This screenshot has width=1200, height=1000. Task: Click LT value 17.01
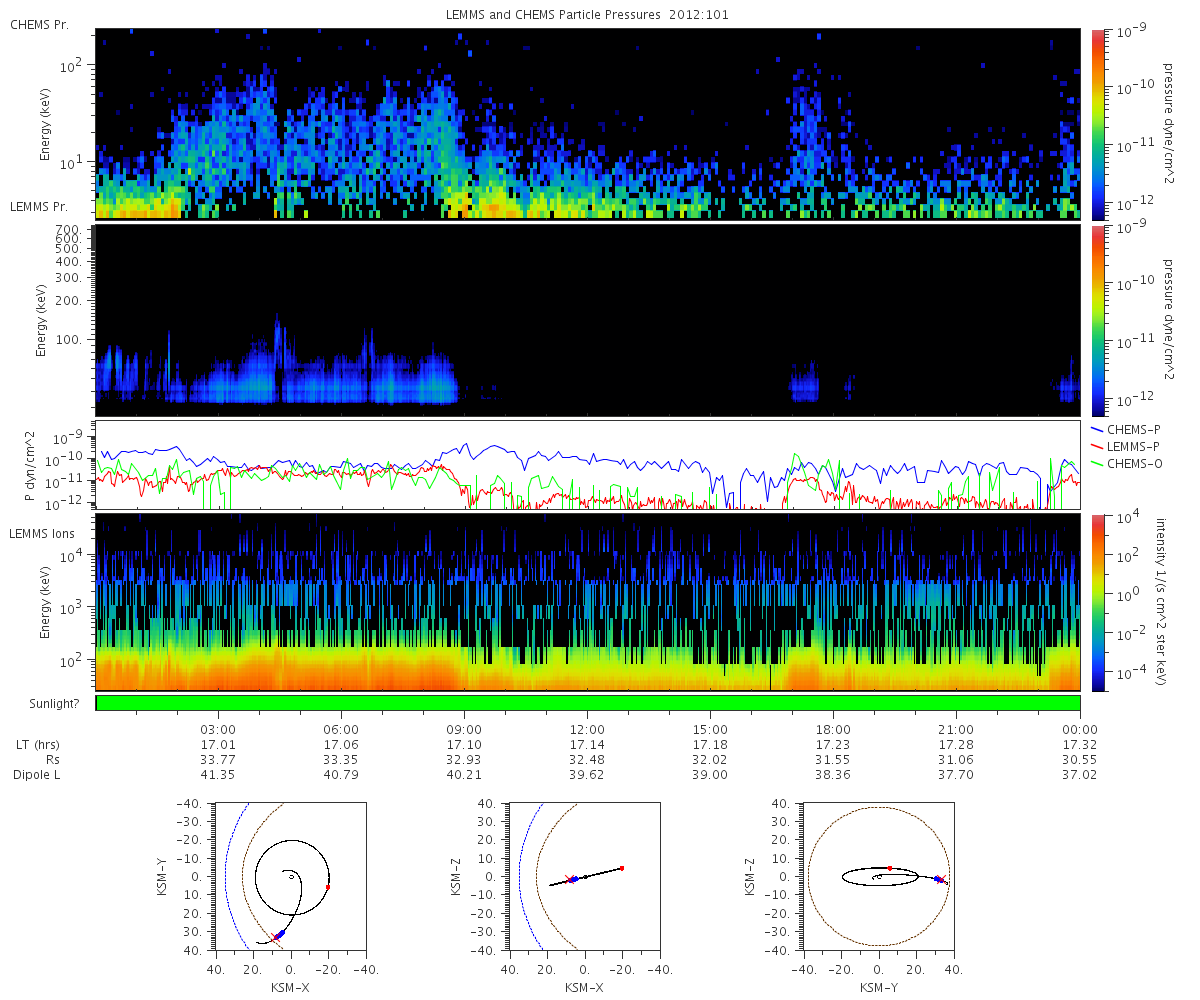coord(219,744)
